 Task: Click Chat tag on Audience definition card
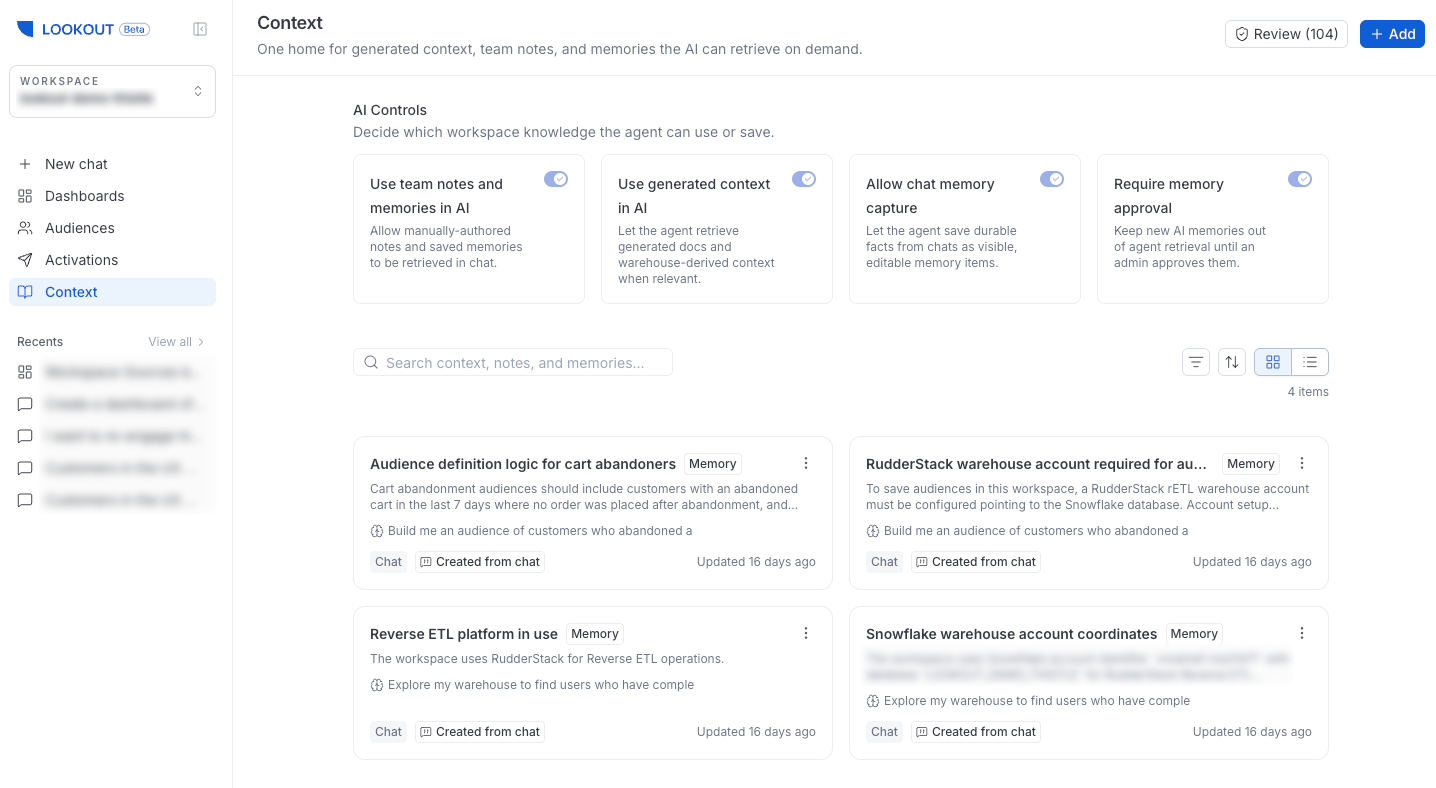click(x=388, y=562)
